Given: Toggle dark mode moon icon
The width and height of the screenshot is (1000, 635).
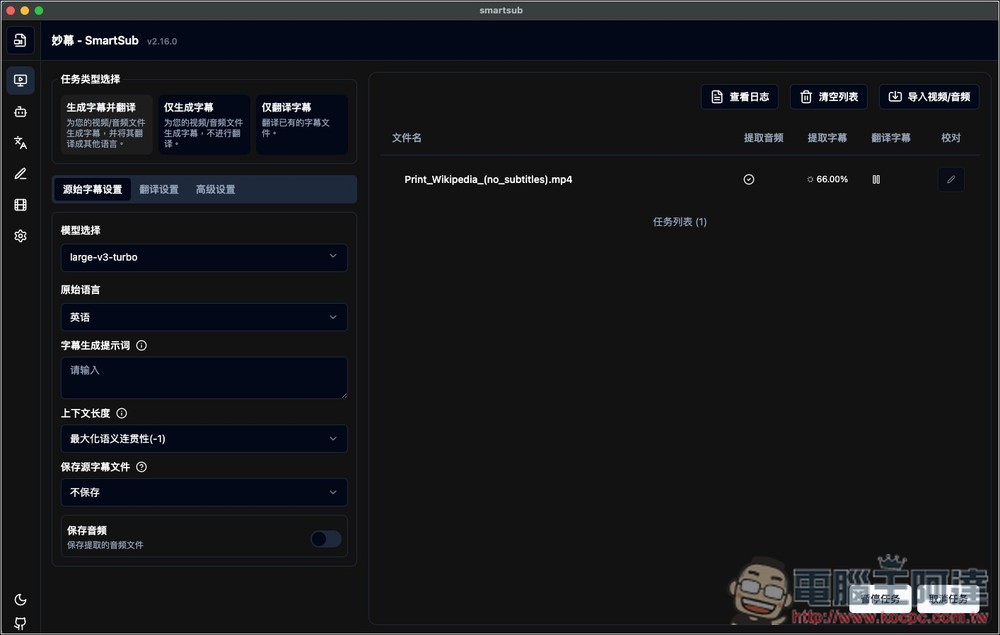Looking at the screenshot, I should 20,599.
